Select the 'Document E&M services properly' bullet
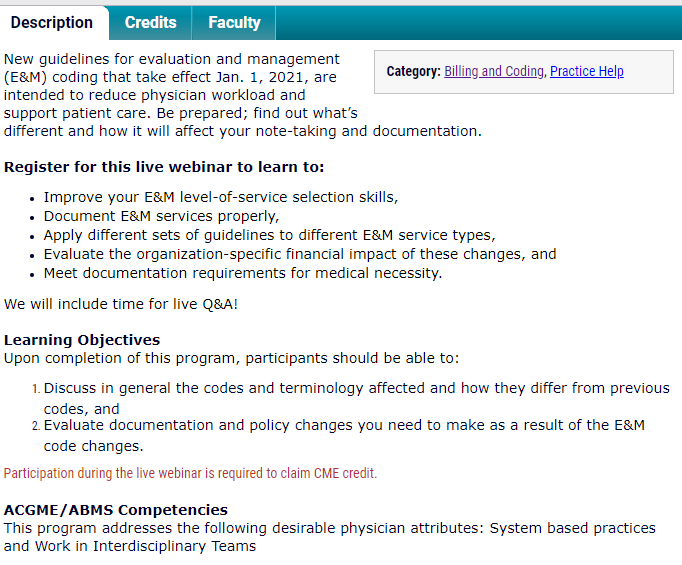682x565 pixels. tap(161, 216)
